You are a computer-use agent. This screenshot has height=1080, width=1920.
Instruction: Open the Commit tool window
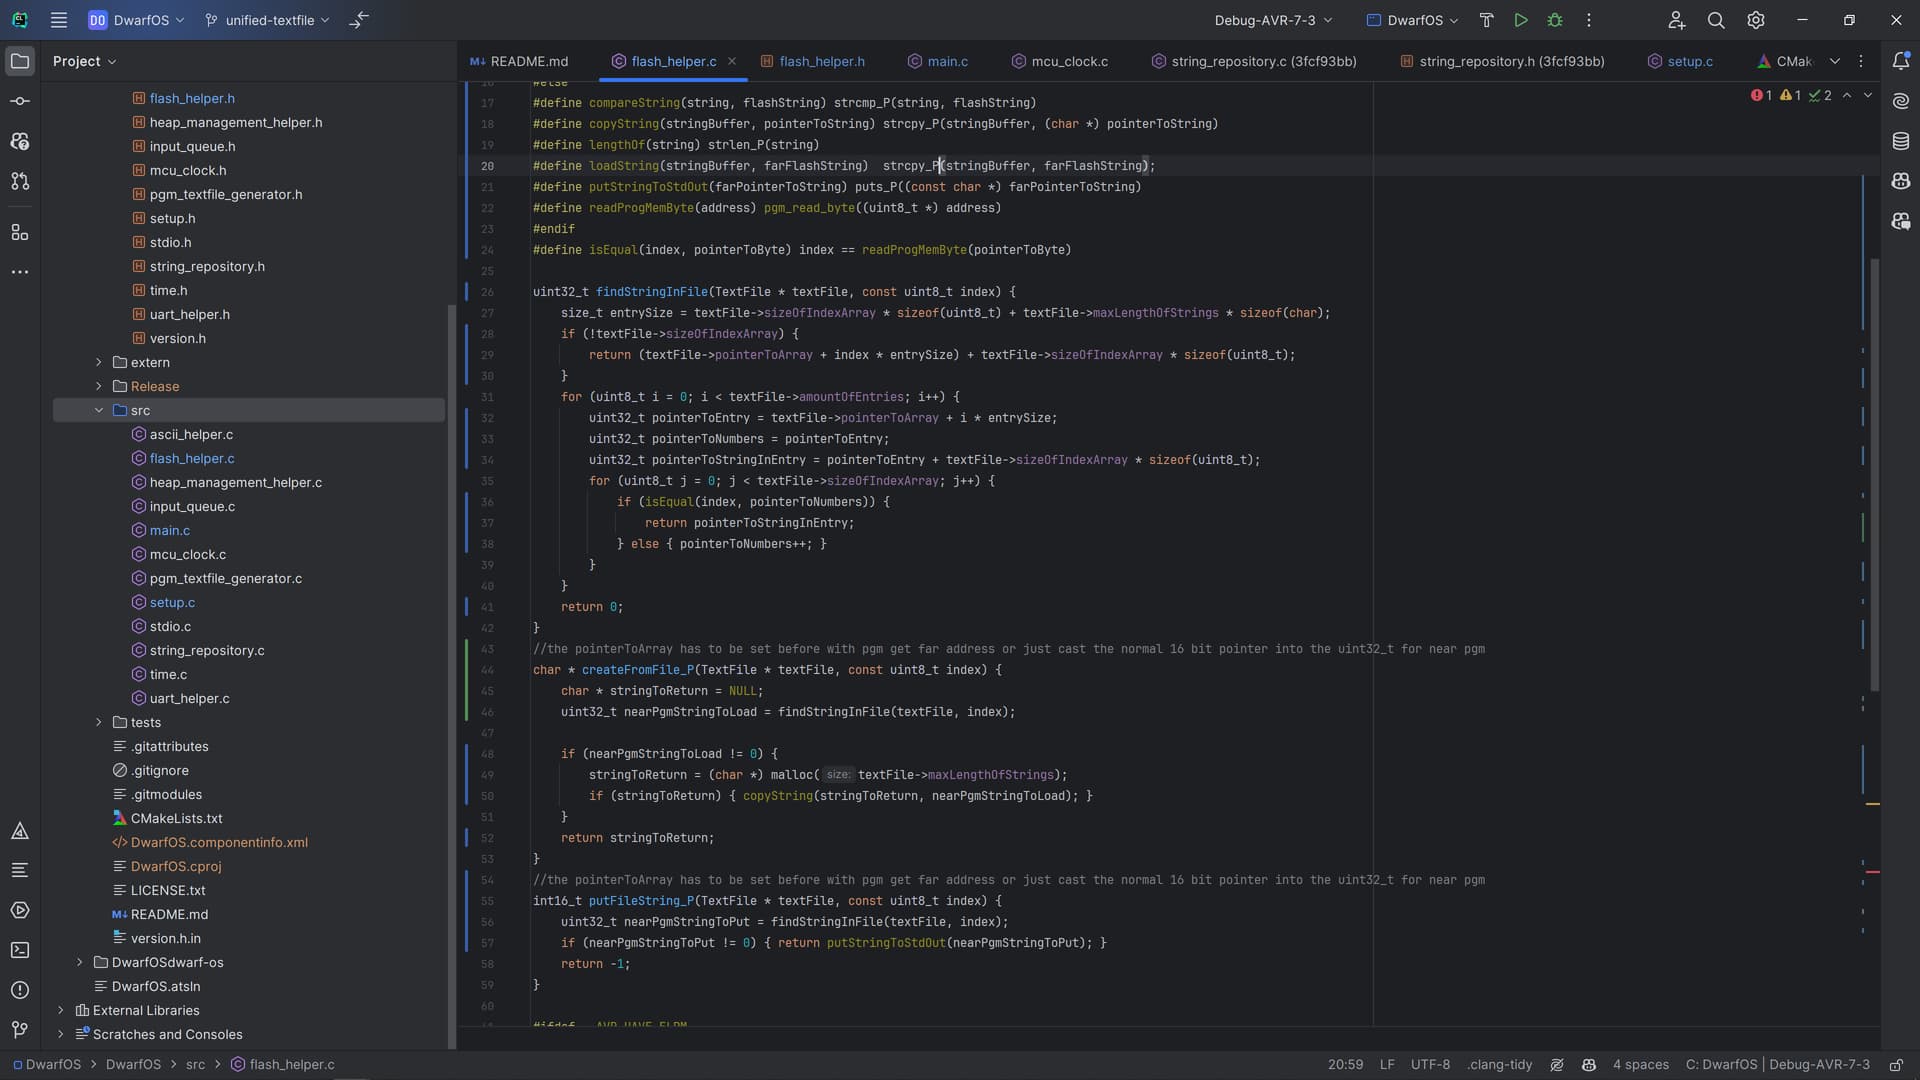click(20, 100)
